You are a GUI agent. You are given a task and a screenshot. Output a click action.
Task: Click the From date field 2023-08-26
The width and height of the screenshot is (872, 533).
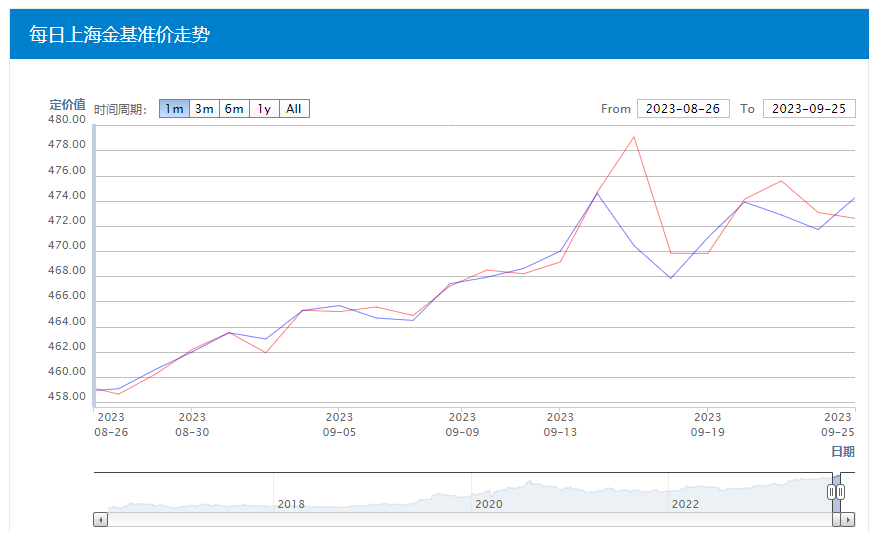coord(683,109)
